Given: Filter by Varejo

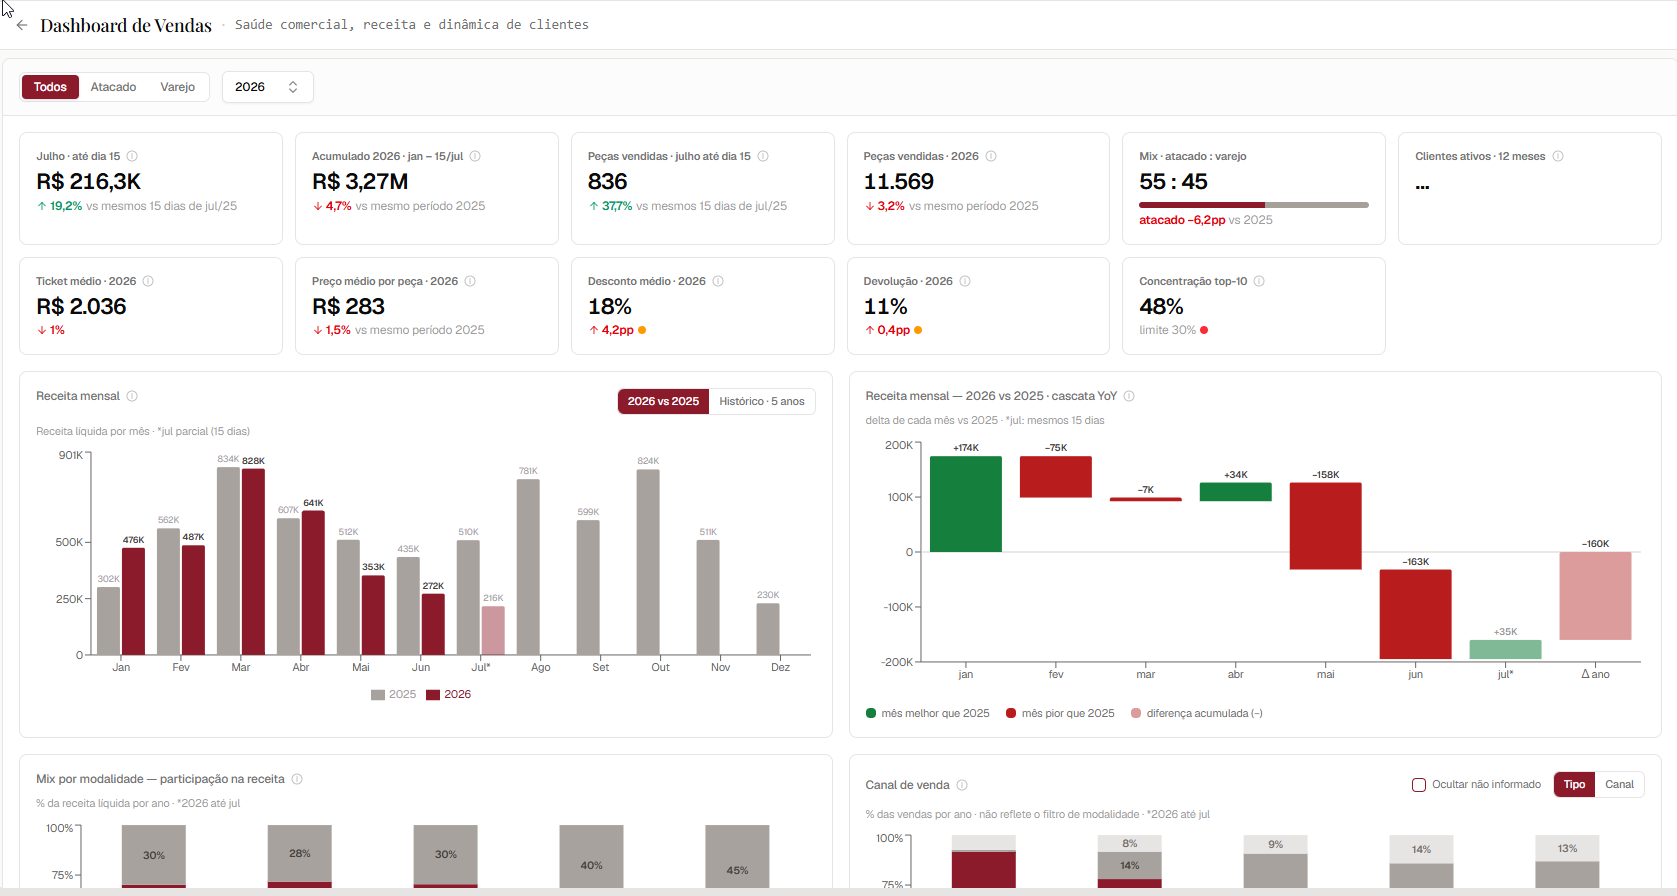Looking at the screenshot, I should 178,87.
